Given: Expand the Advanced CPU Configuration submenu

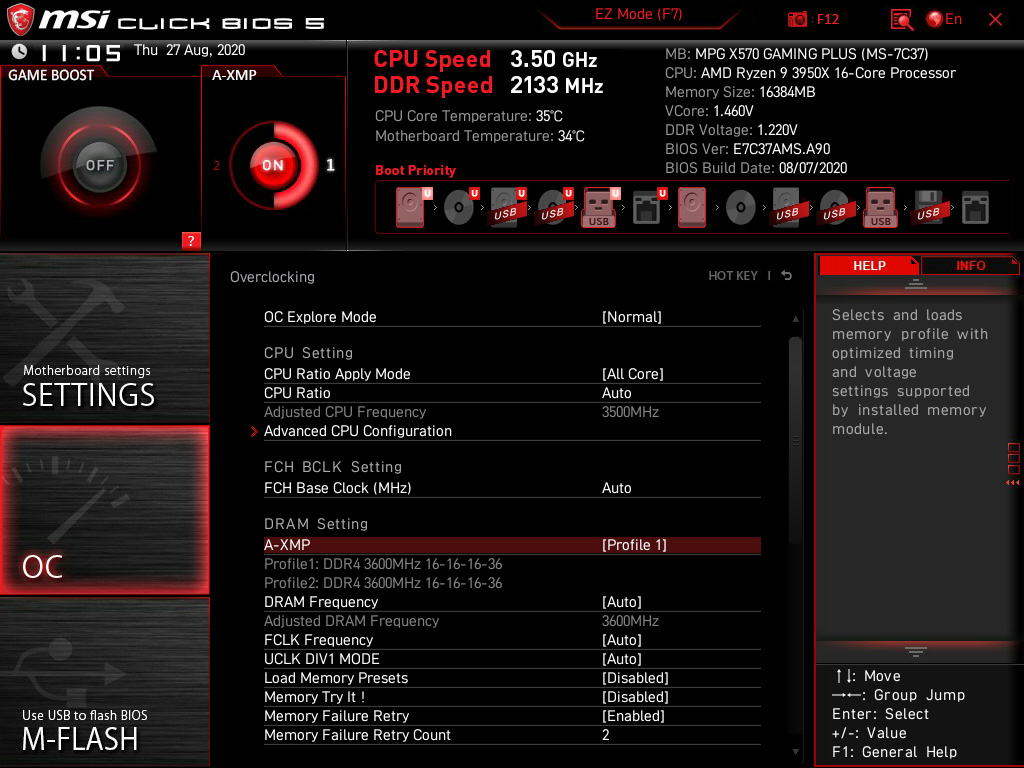Looking at the screenshot, I should (x=512, y=431).
